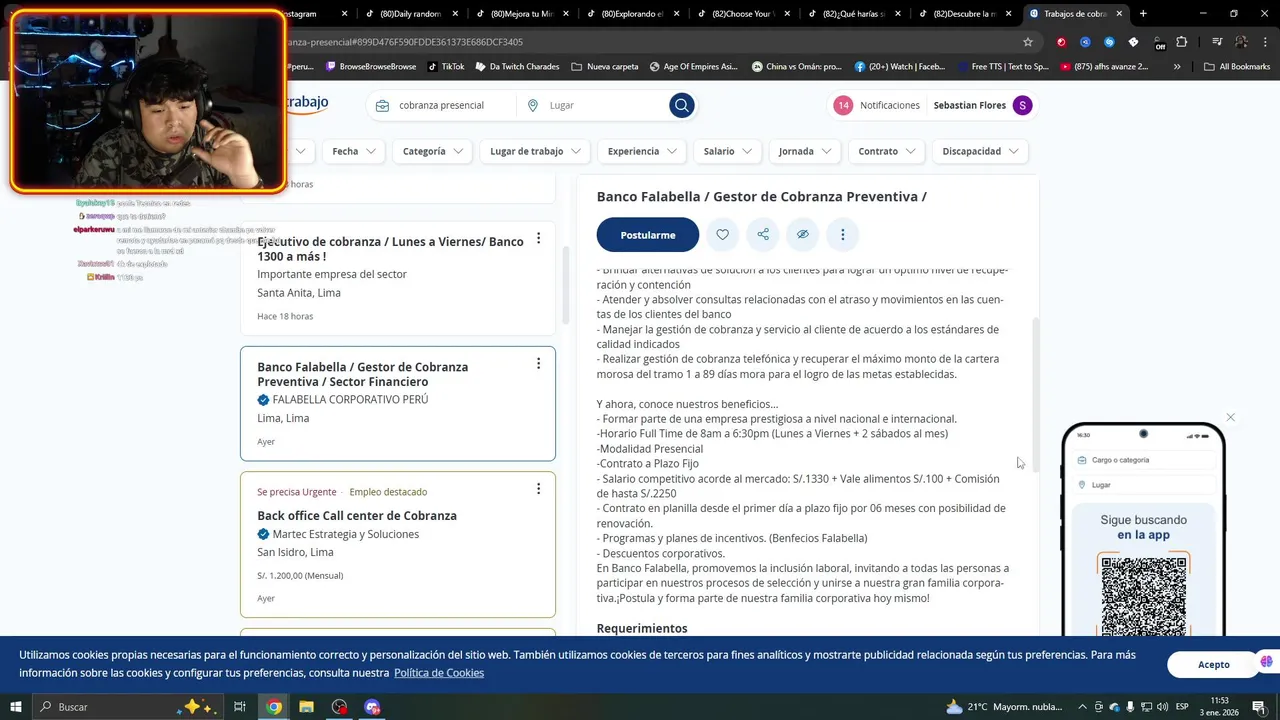
Task: Open the Age Of Empires bookmark
Action: coord(693,67)
